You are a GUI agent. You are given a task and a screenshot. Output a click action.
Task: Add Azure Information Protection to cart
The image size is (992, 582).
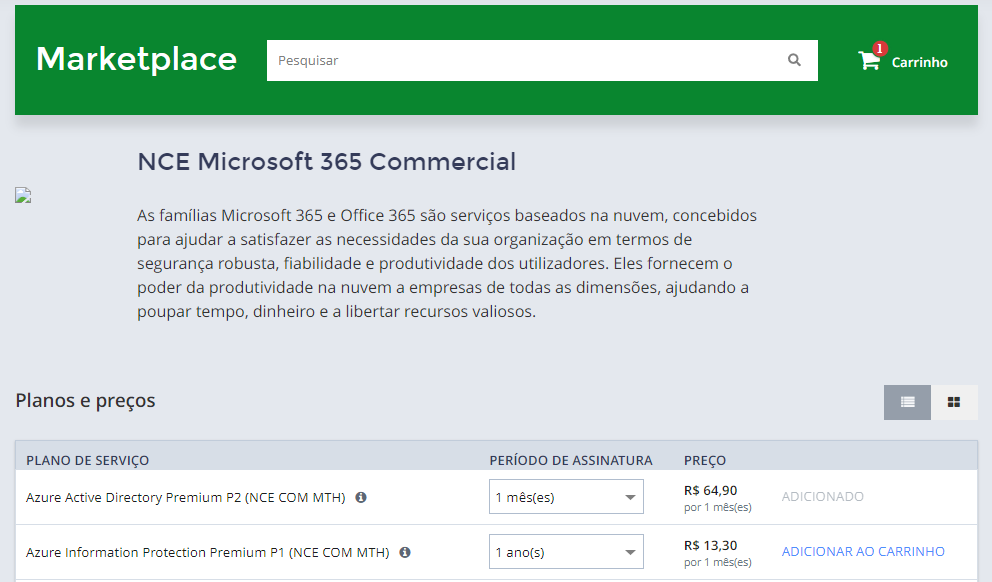coord(862,552)
